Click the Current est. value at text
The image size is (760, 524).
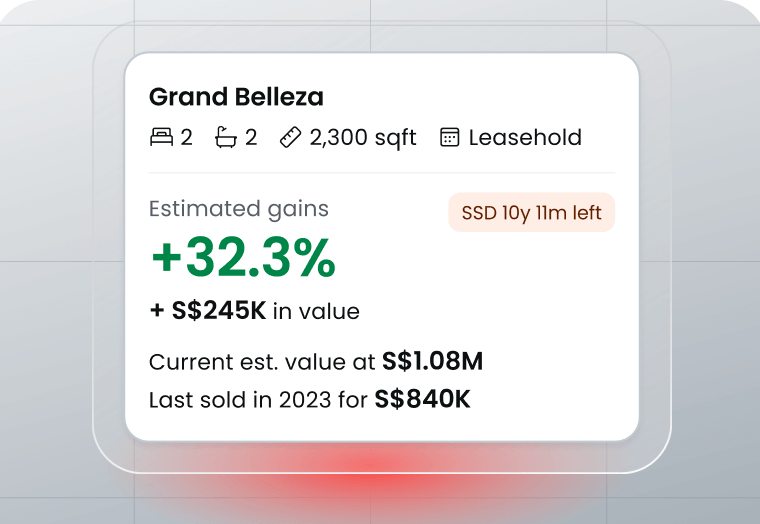262,362
